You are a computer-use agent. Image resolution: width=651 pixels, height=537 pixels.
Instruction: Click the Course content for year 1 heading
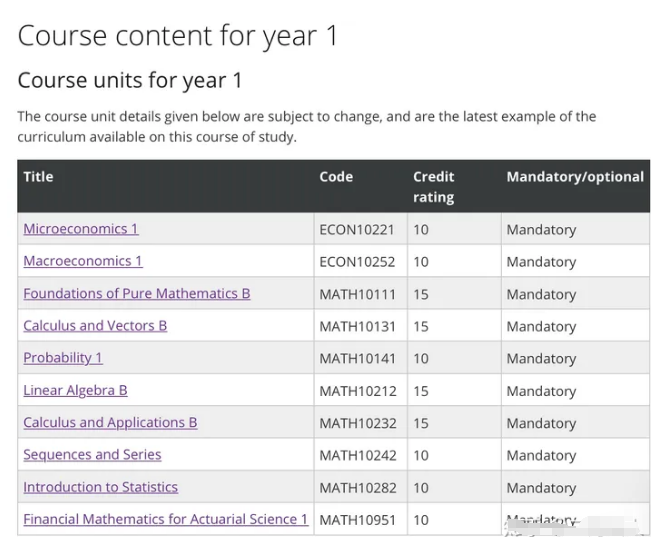[178, 36]
